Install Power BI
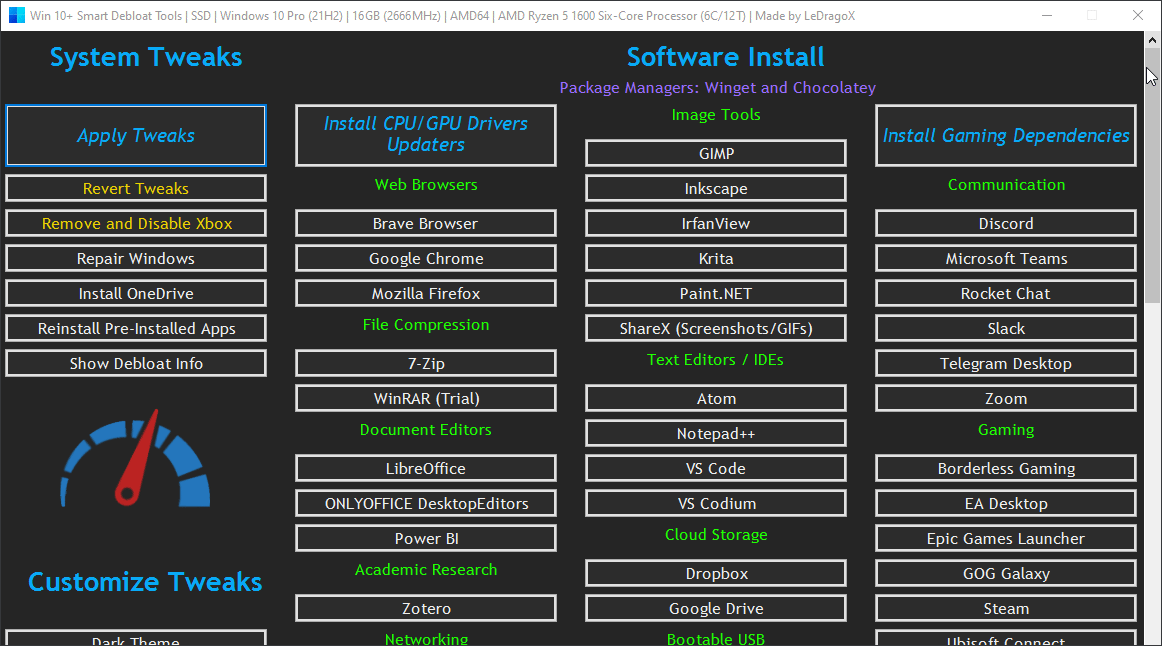 pyautogui.click(x=426, y=539)
